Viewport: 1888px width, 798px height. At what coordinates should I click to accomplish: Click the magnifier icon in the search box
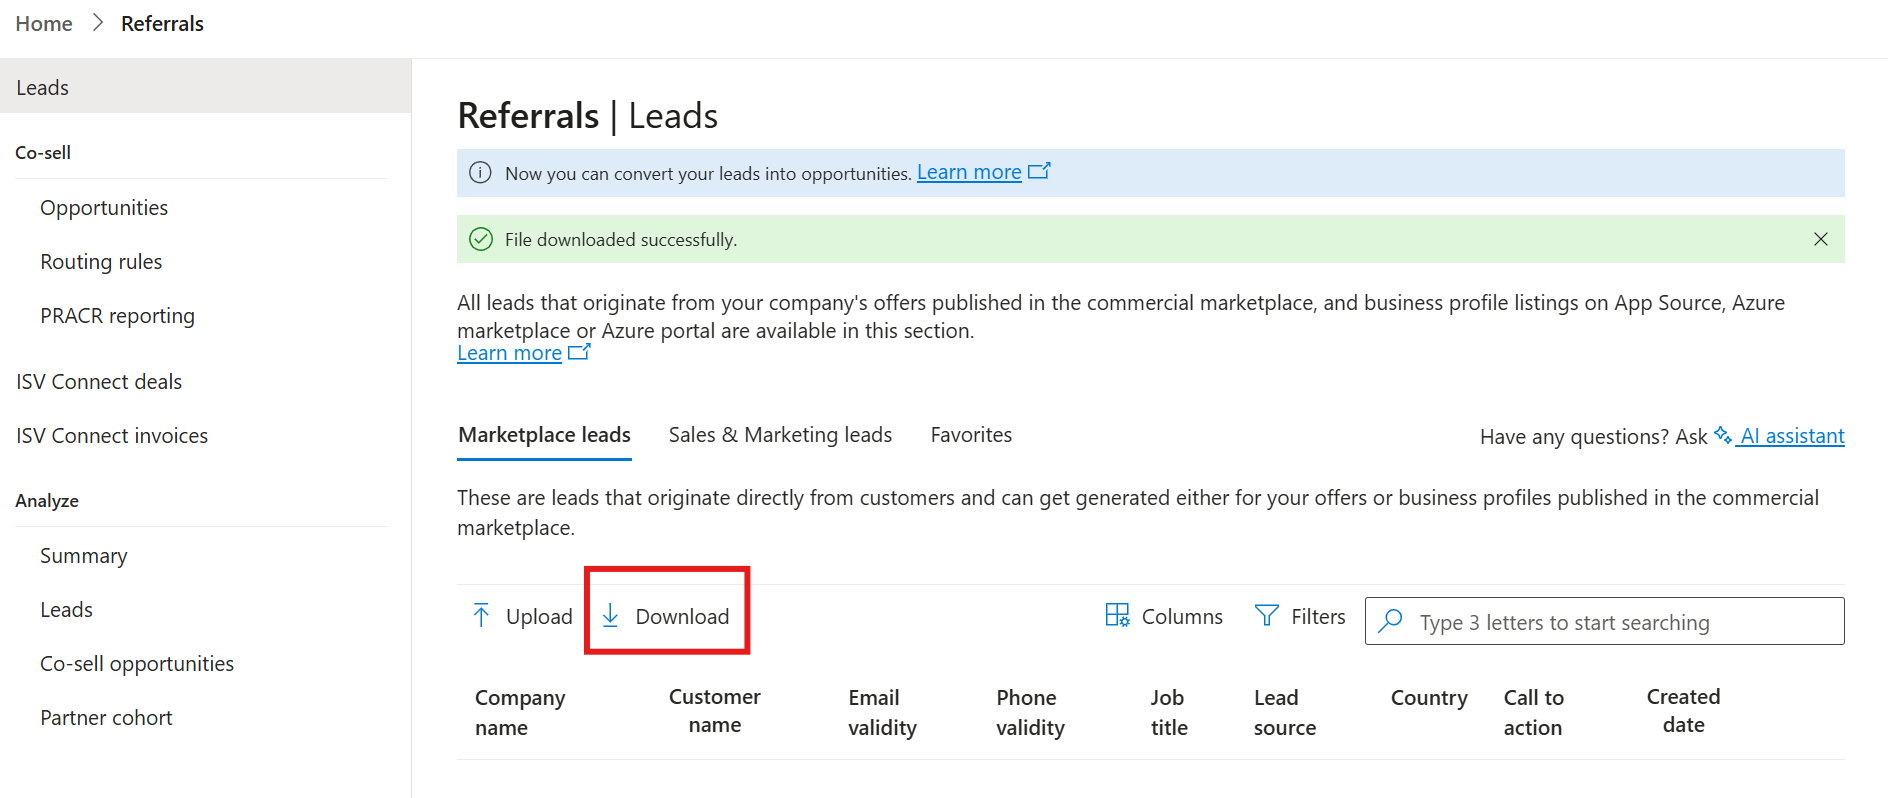point(1391,621)
